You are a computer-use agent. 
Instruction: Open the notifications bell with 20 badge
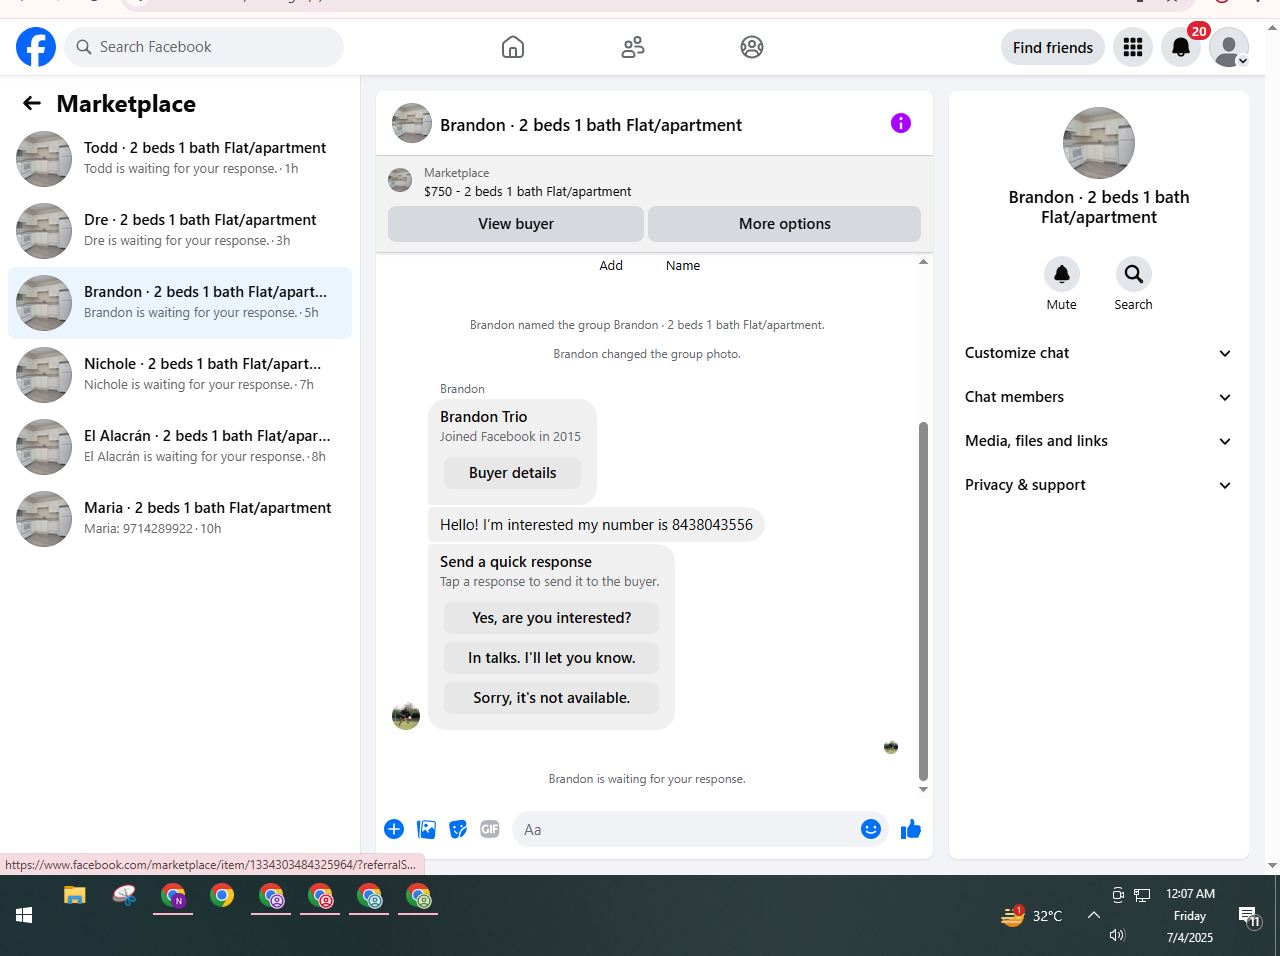tap(1181, 47)
